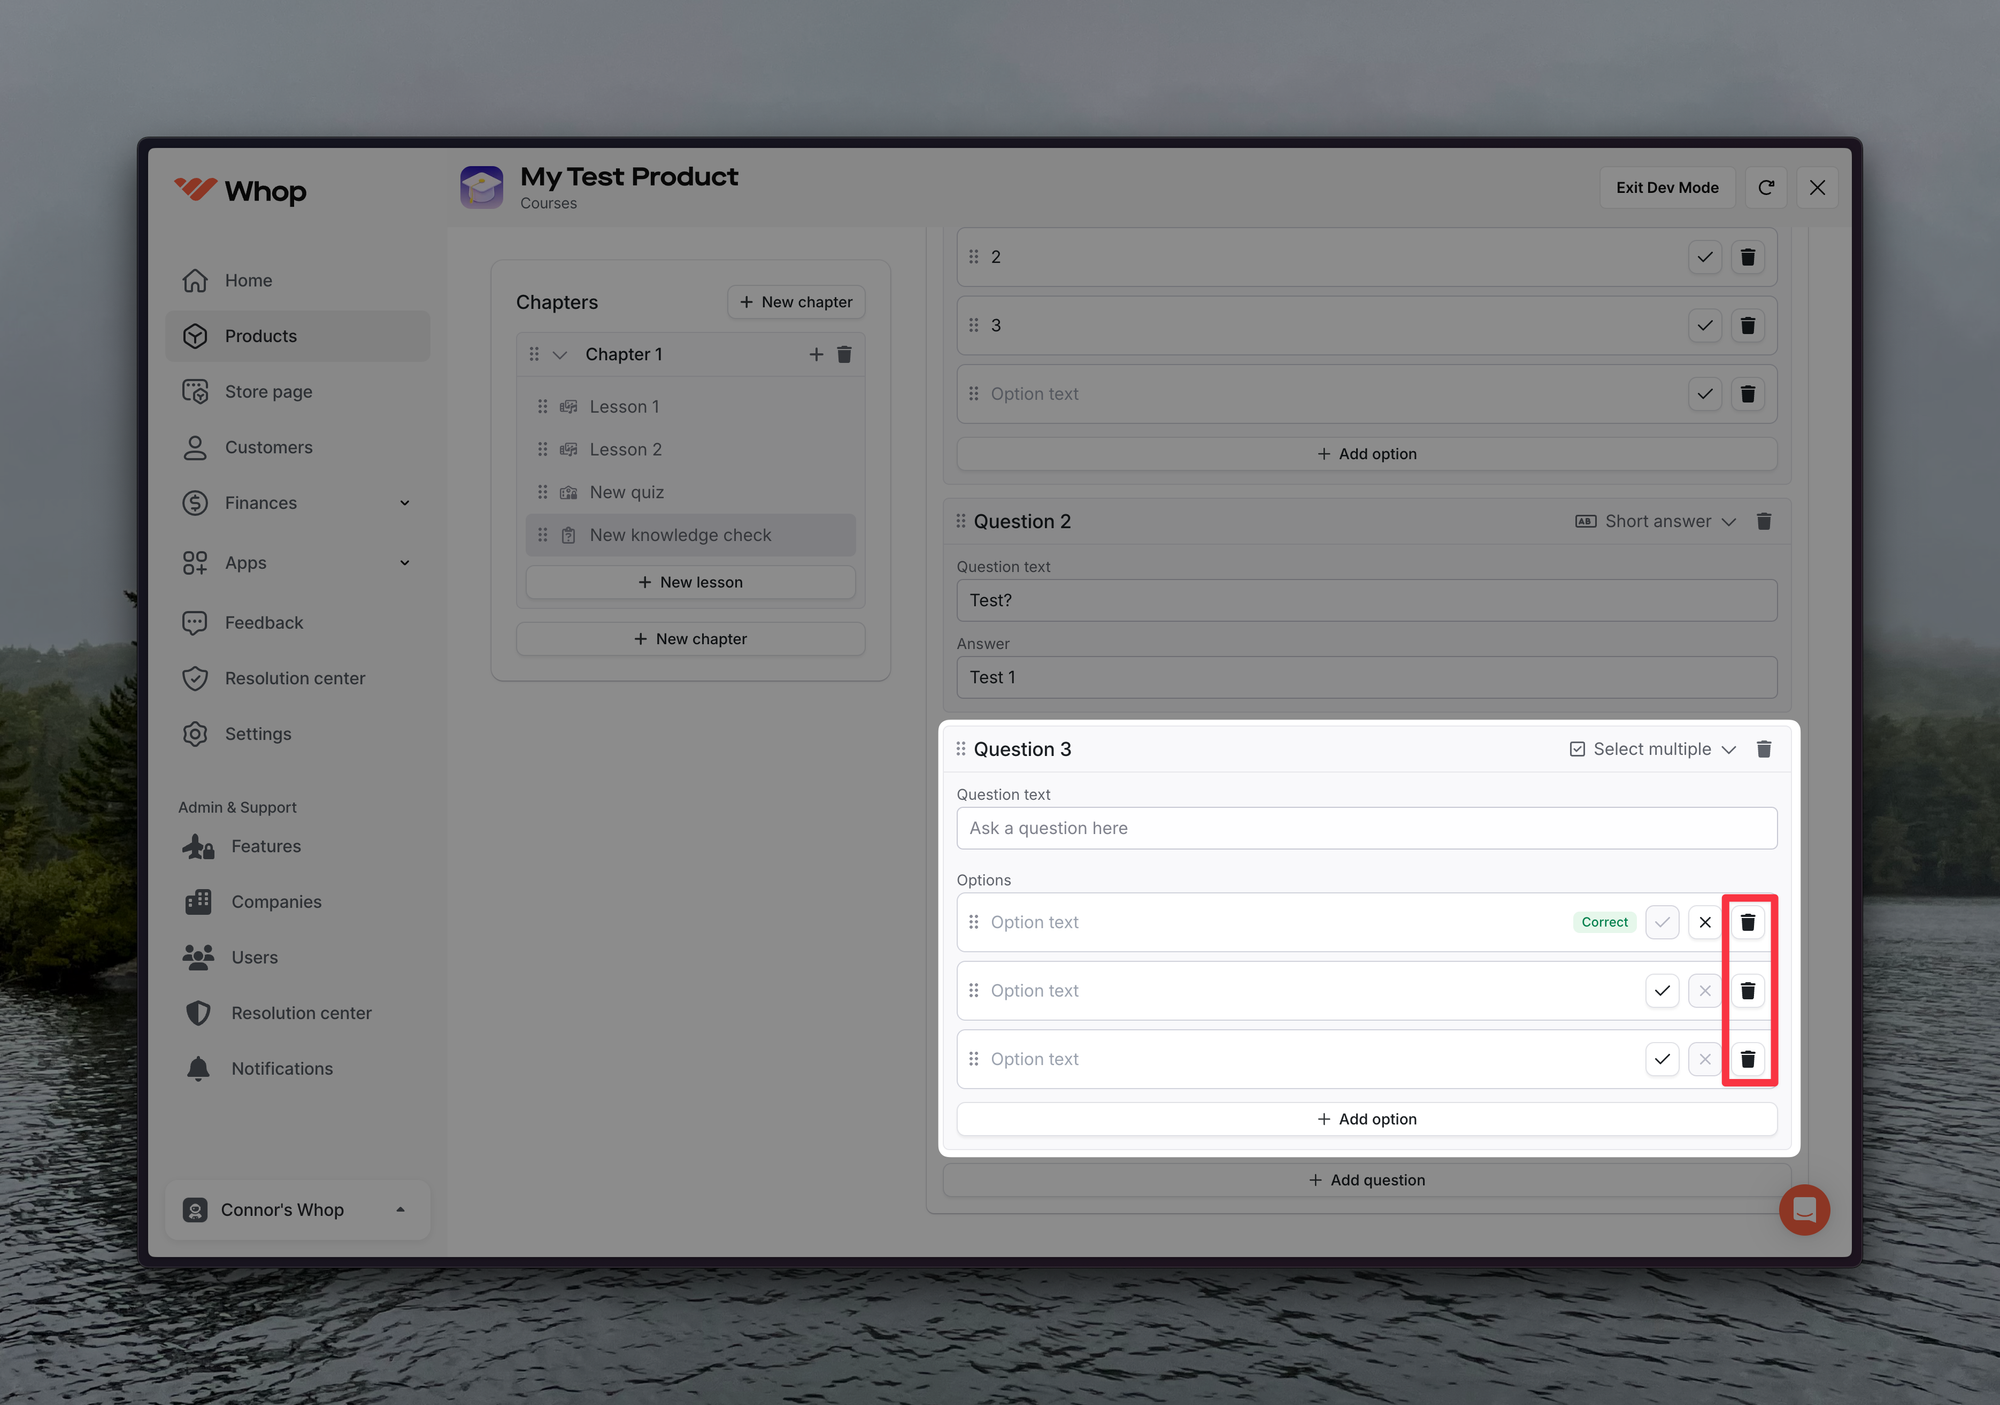Click the trash icon for Question 2
The height and width of the screenshot is (1405, 2000).
pyautogui.click(x=1764, y=521)
